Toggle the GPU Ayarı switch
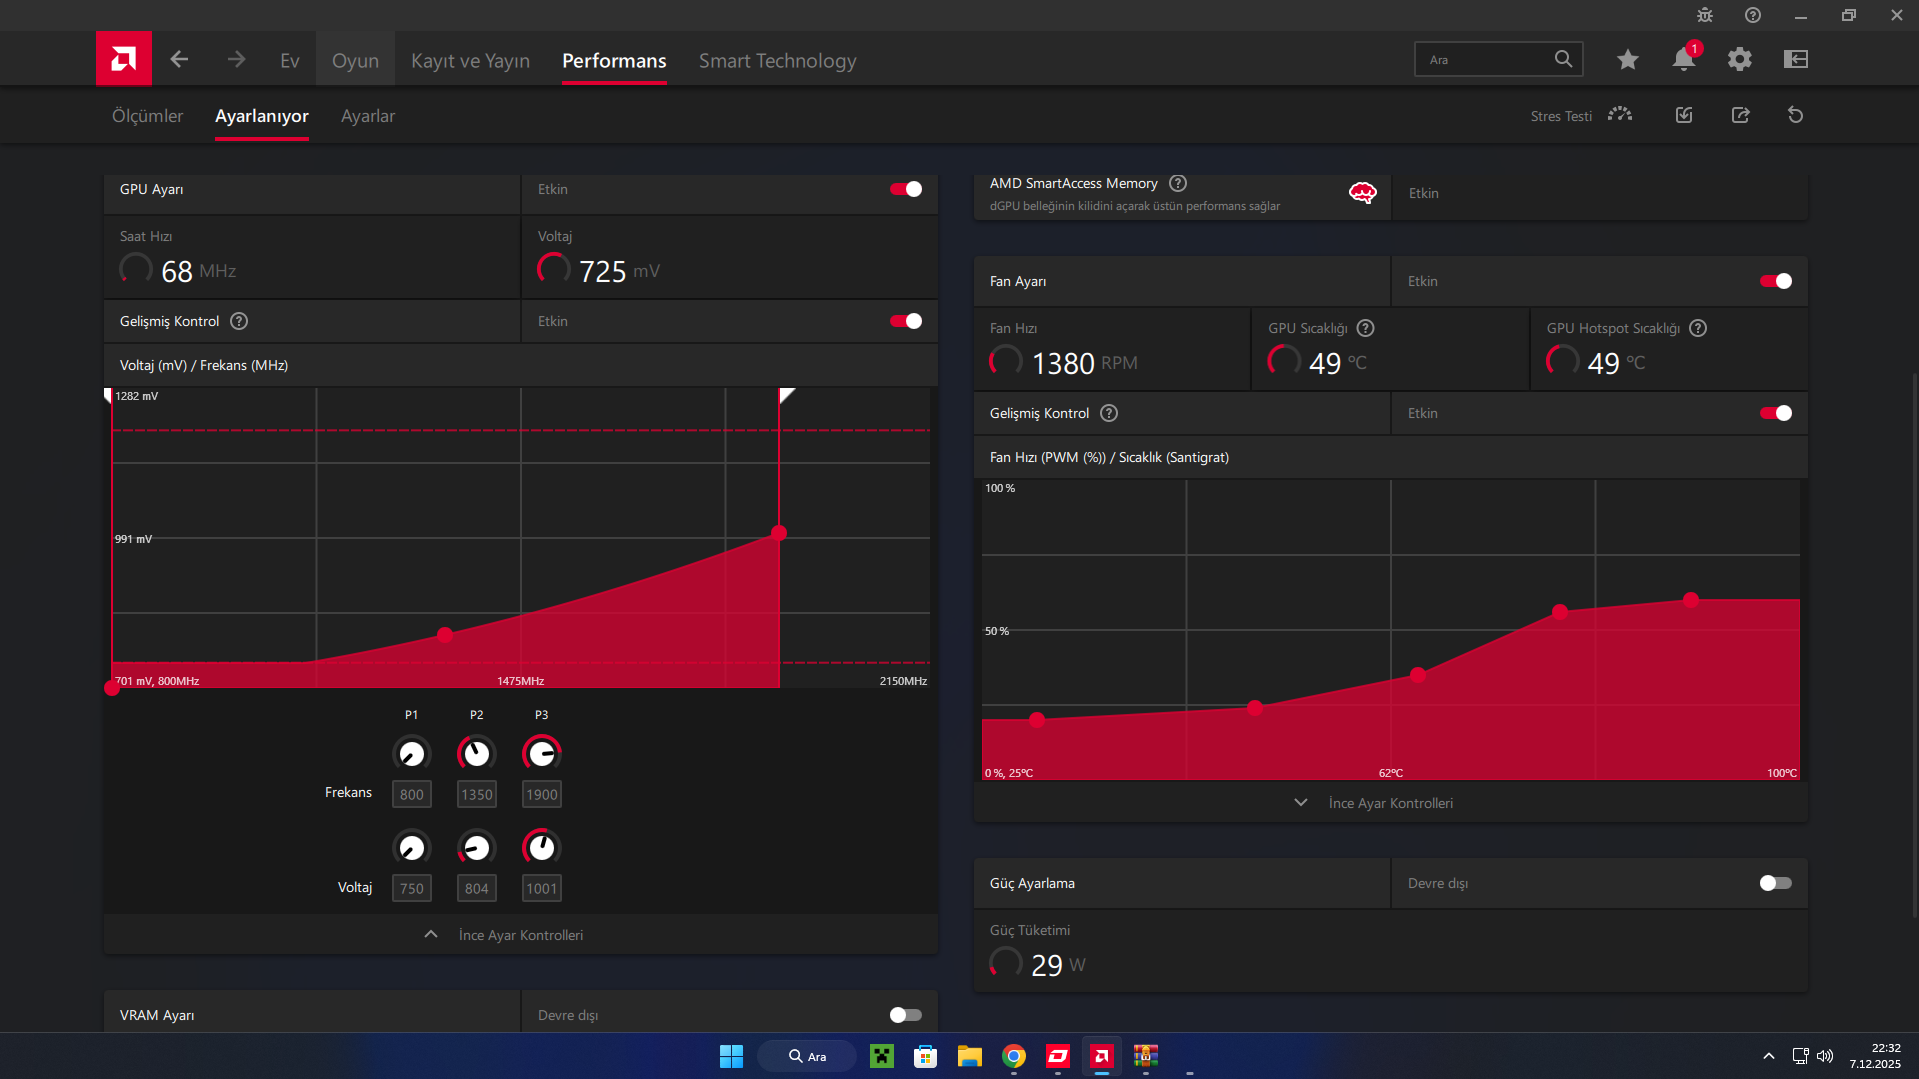This screenshot has height=1079, width=1919. (x=906, y=189)
